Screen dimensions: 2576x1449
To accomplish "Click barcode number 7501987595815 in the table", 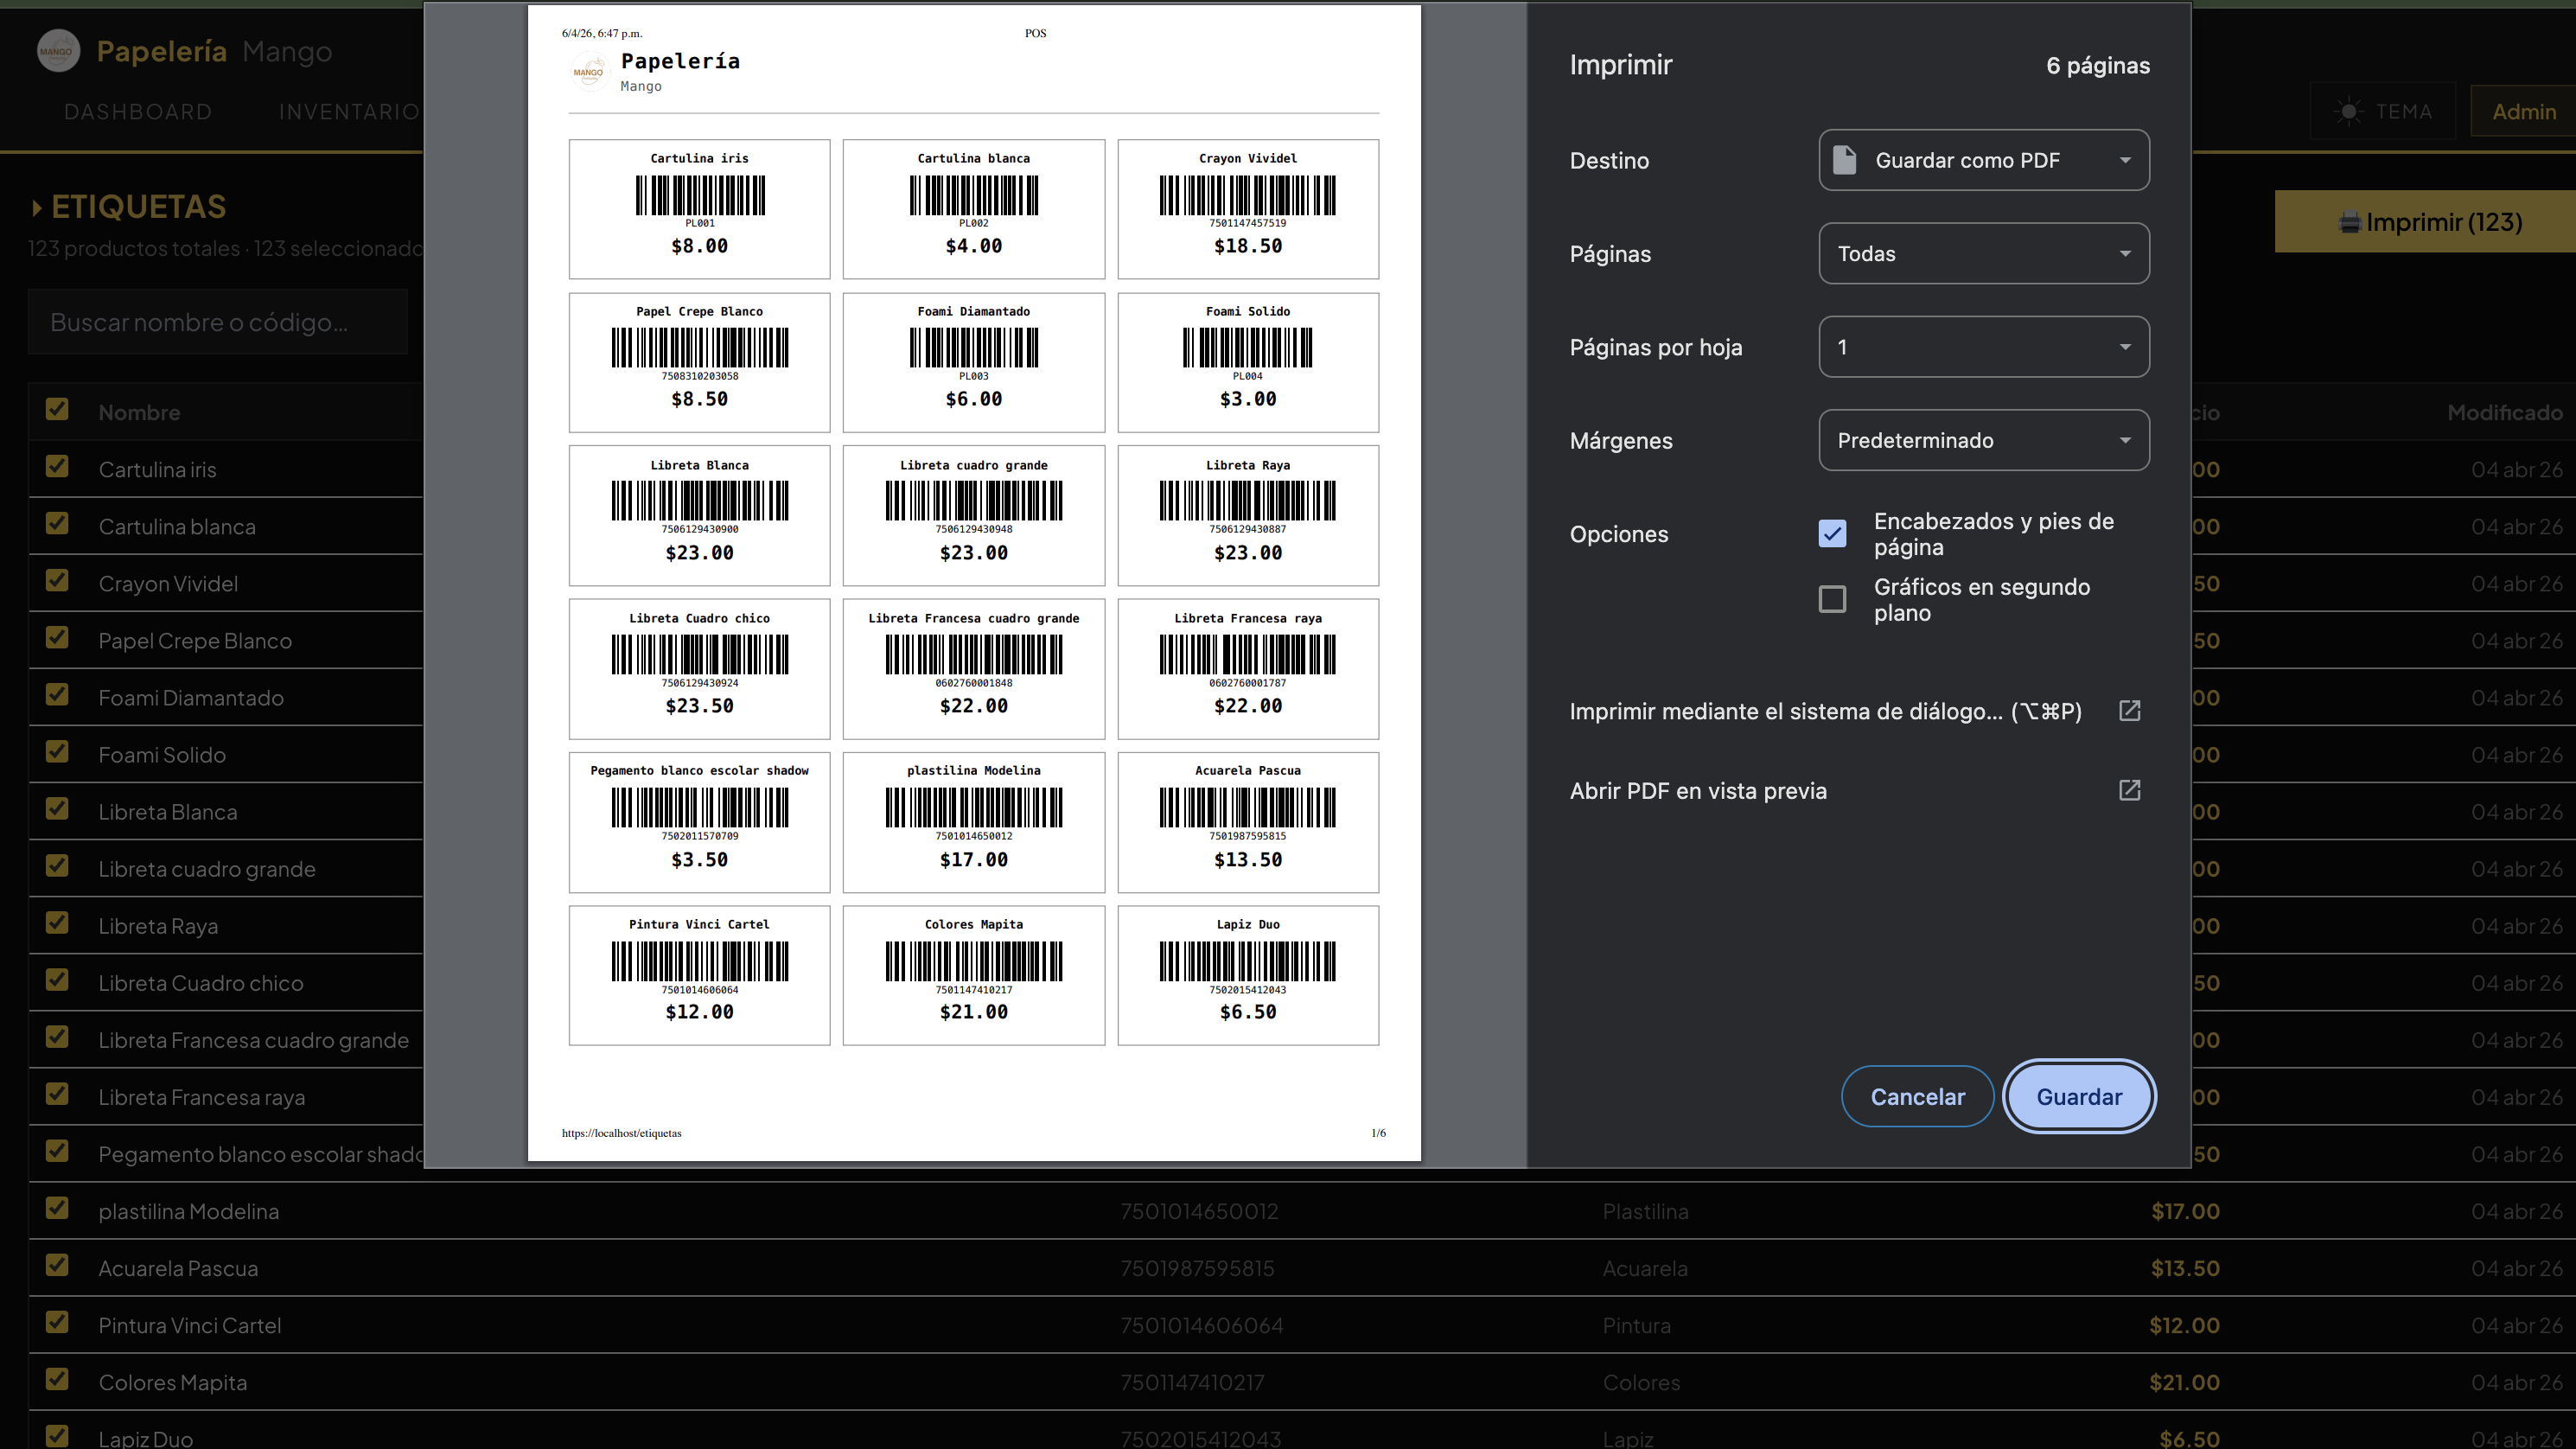I will coord(1197,1268).
